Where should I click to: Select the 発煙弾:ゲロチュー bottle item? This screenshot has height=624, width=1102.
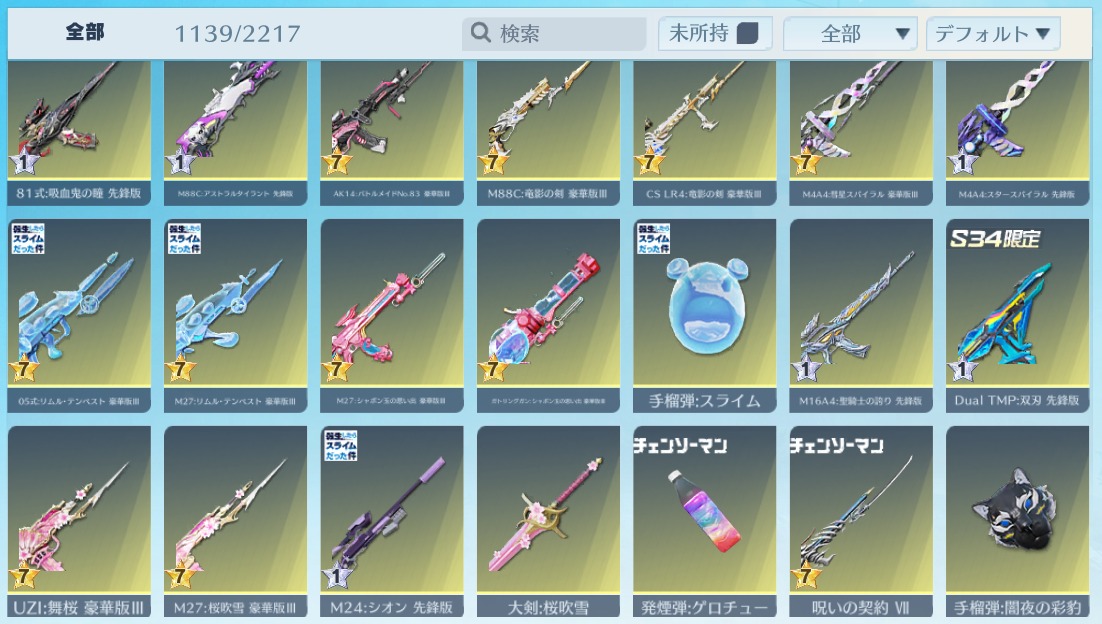[704, 521]
